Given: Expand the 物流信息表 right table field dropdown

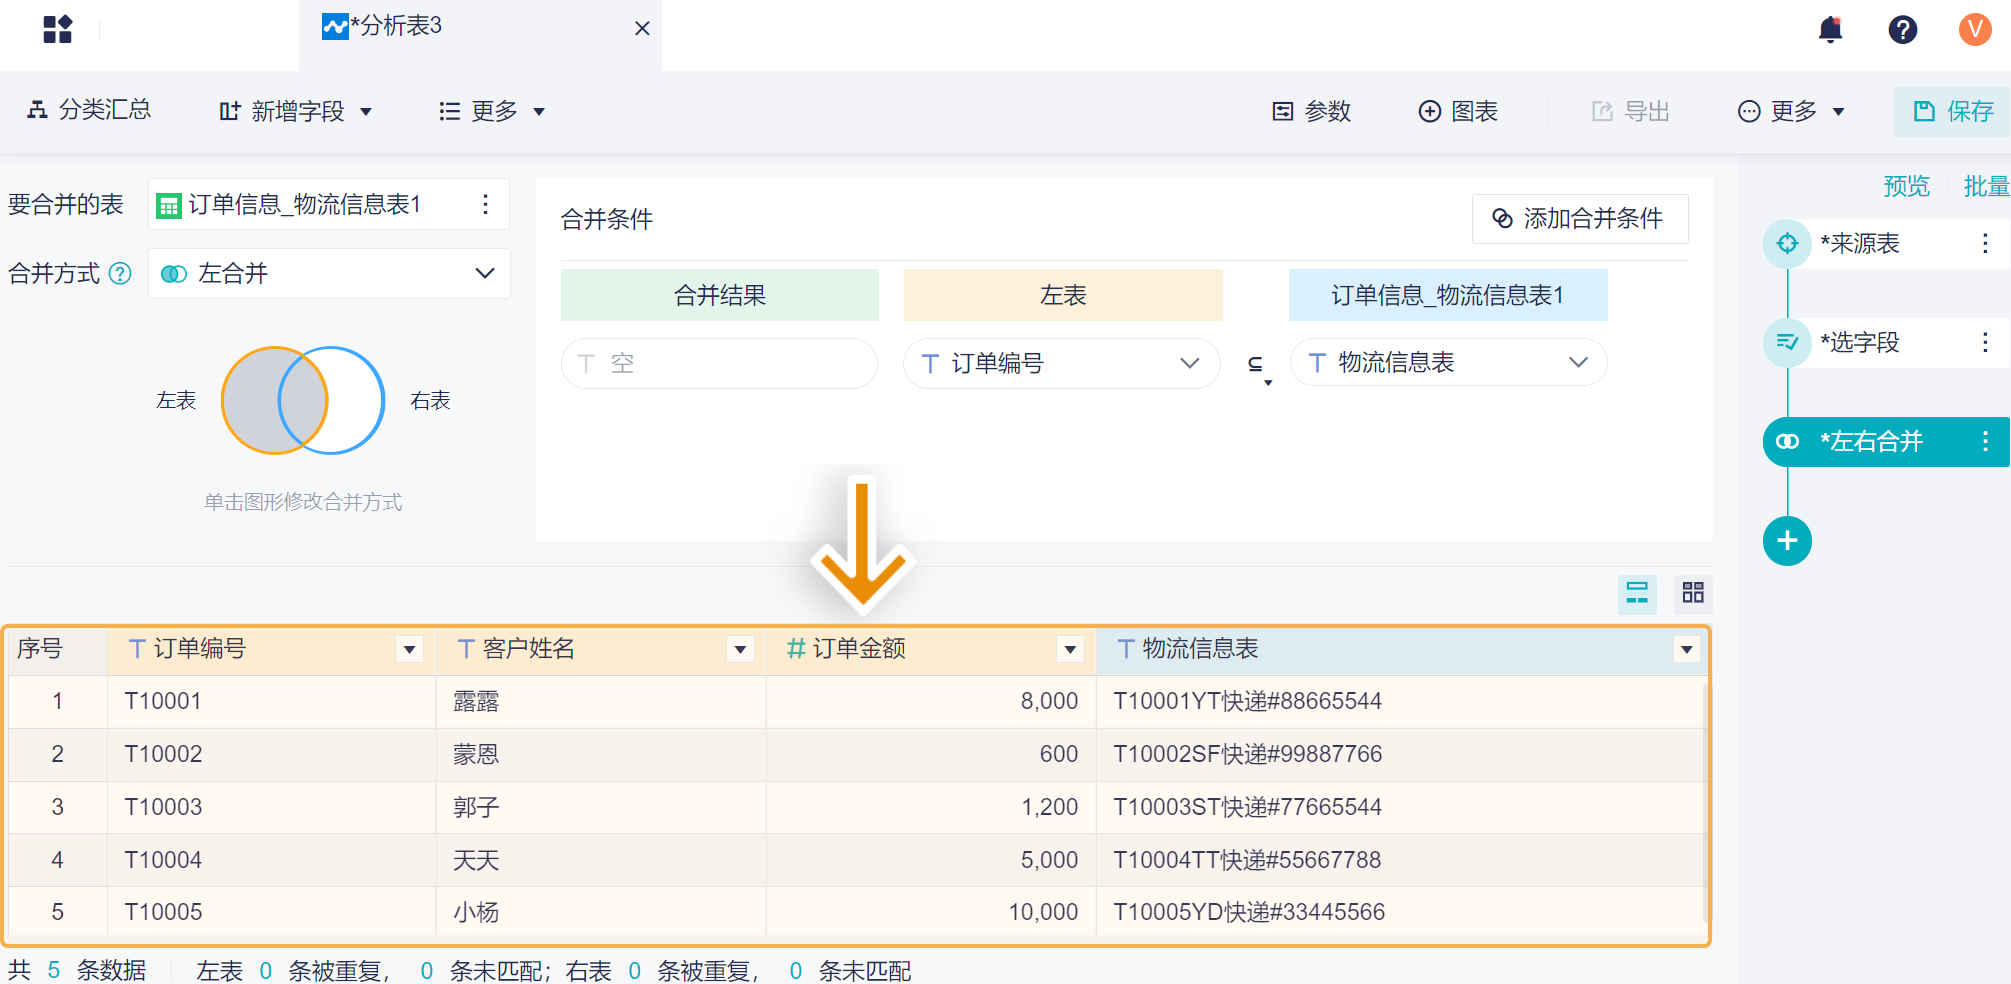Looking at the screenshot, I should [1448, 362].
